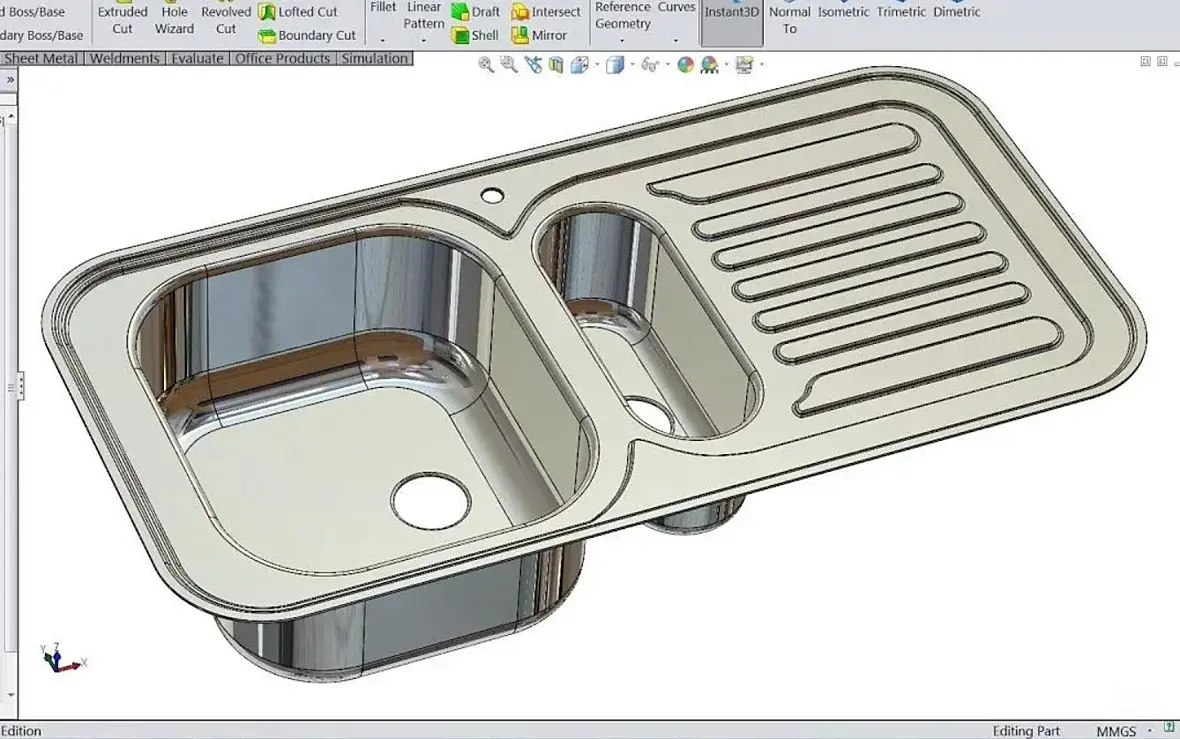Select the Shell feature icon
The width and height of the screenshot is (1180, 739).
coord(461,35)
